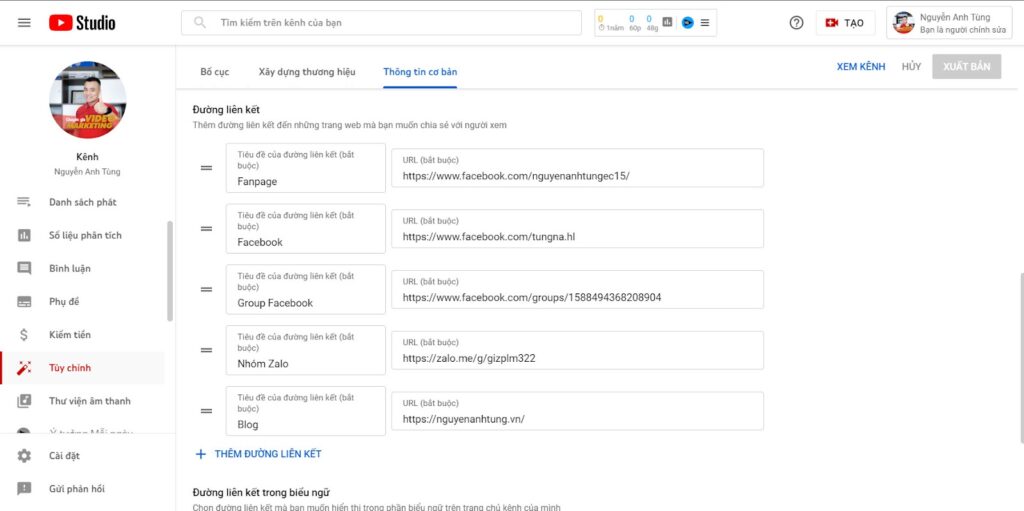Click the Facebook groups URL field
The image size is (1024, 511).
(x=577, y=289)
